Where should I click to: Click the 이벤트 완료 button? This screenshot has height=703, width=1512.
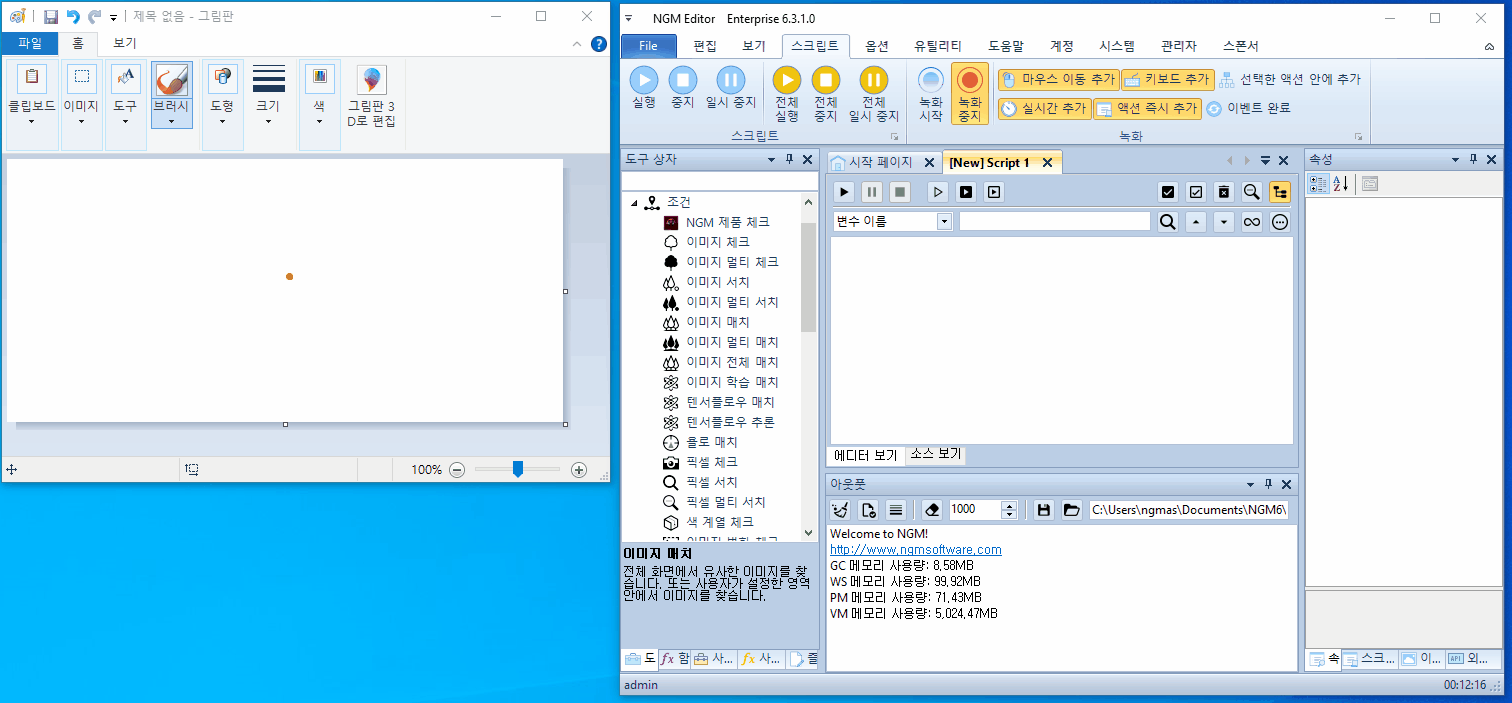(1249, 108)
